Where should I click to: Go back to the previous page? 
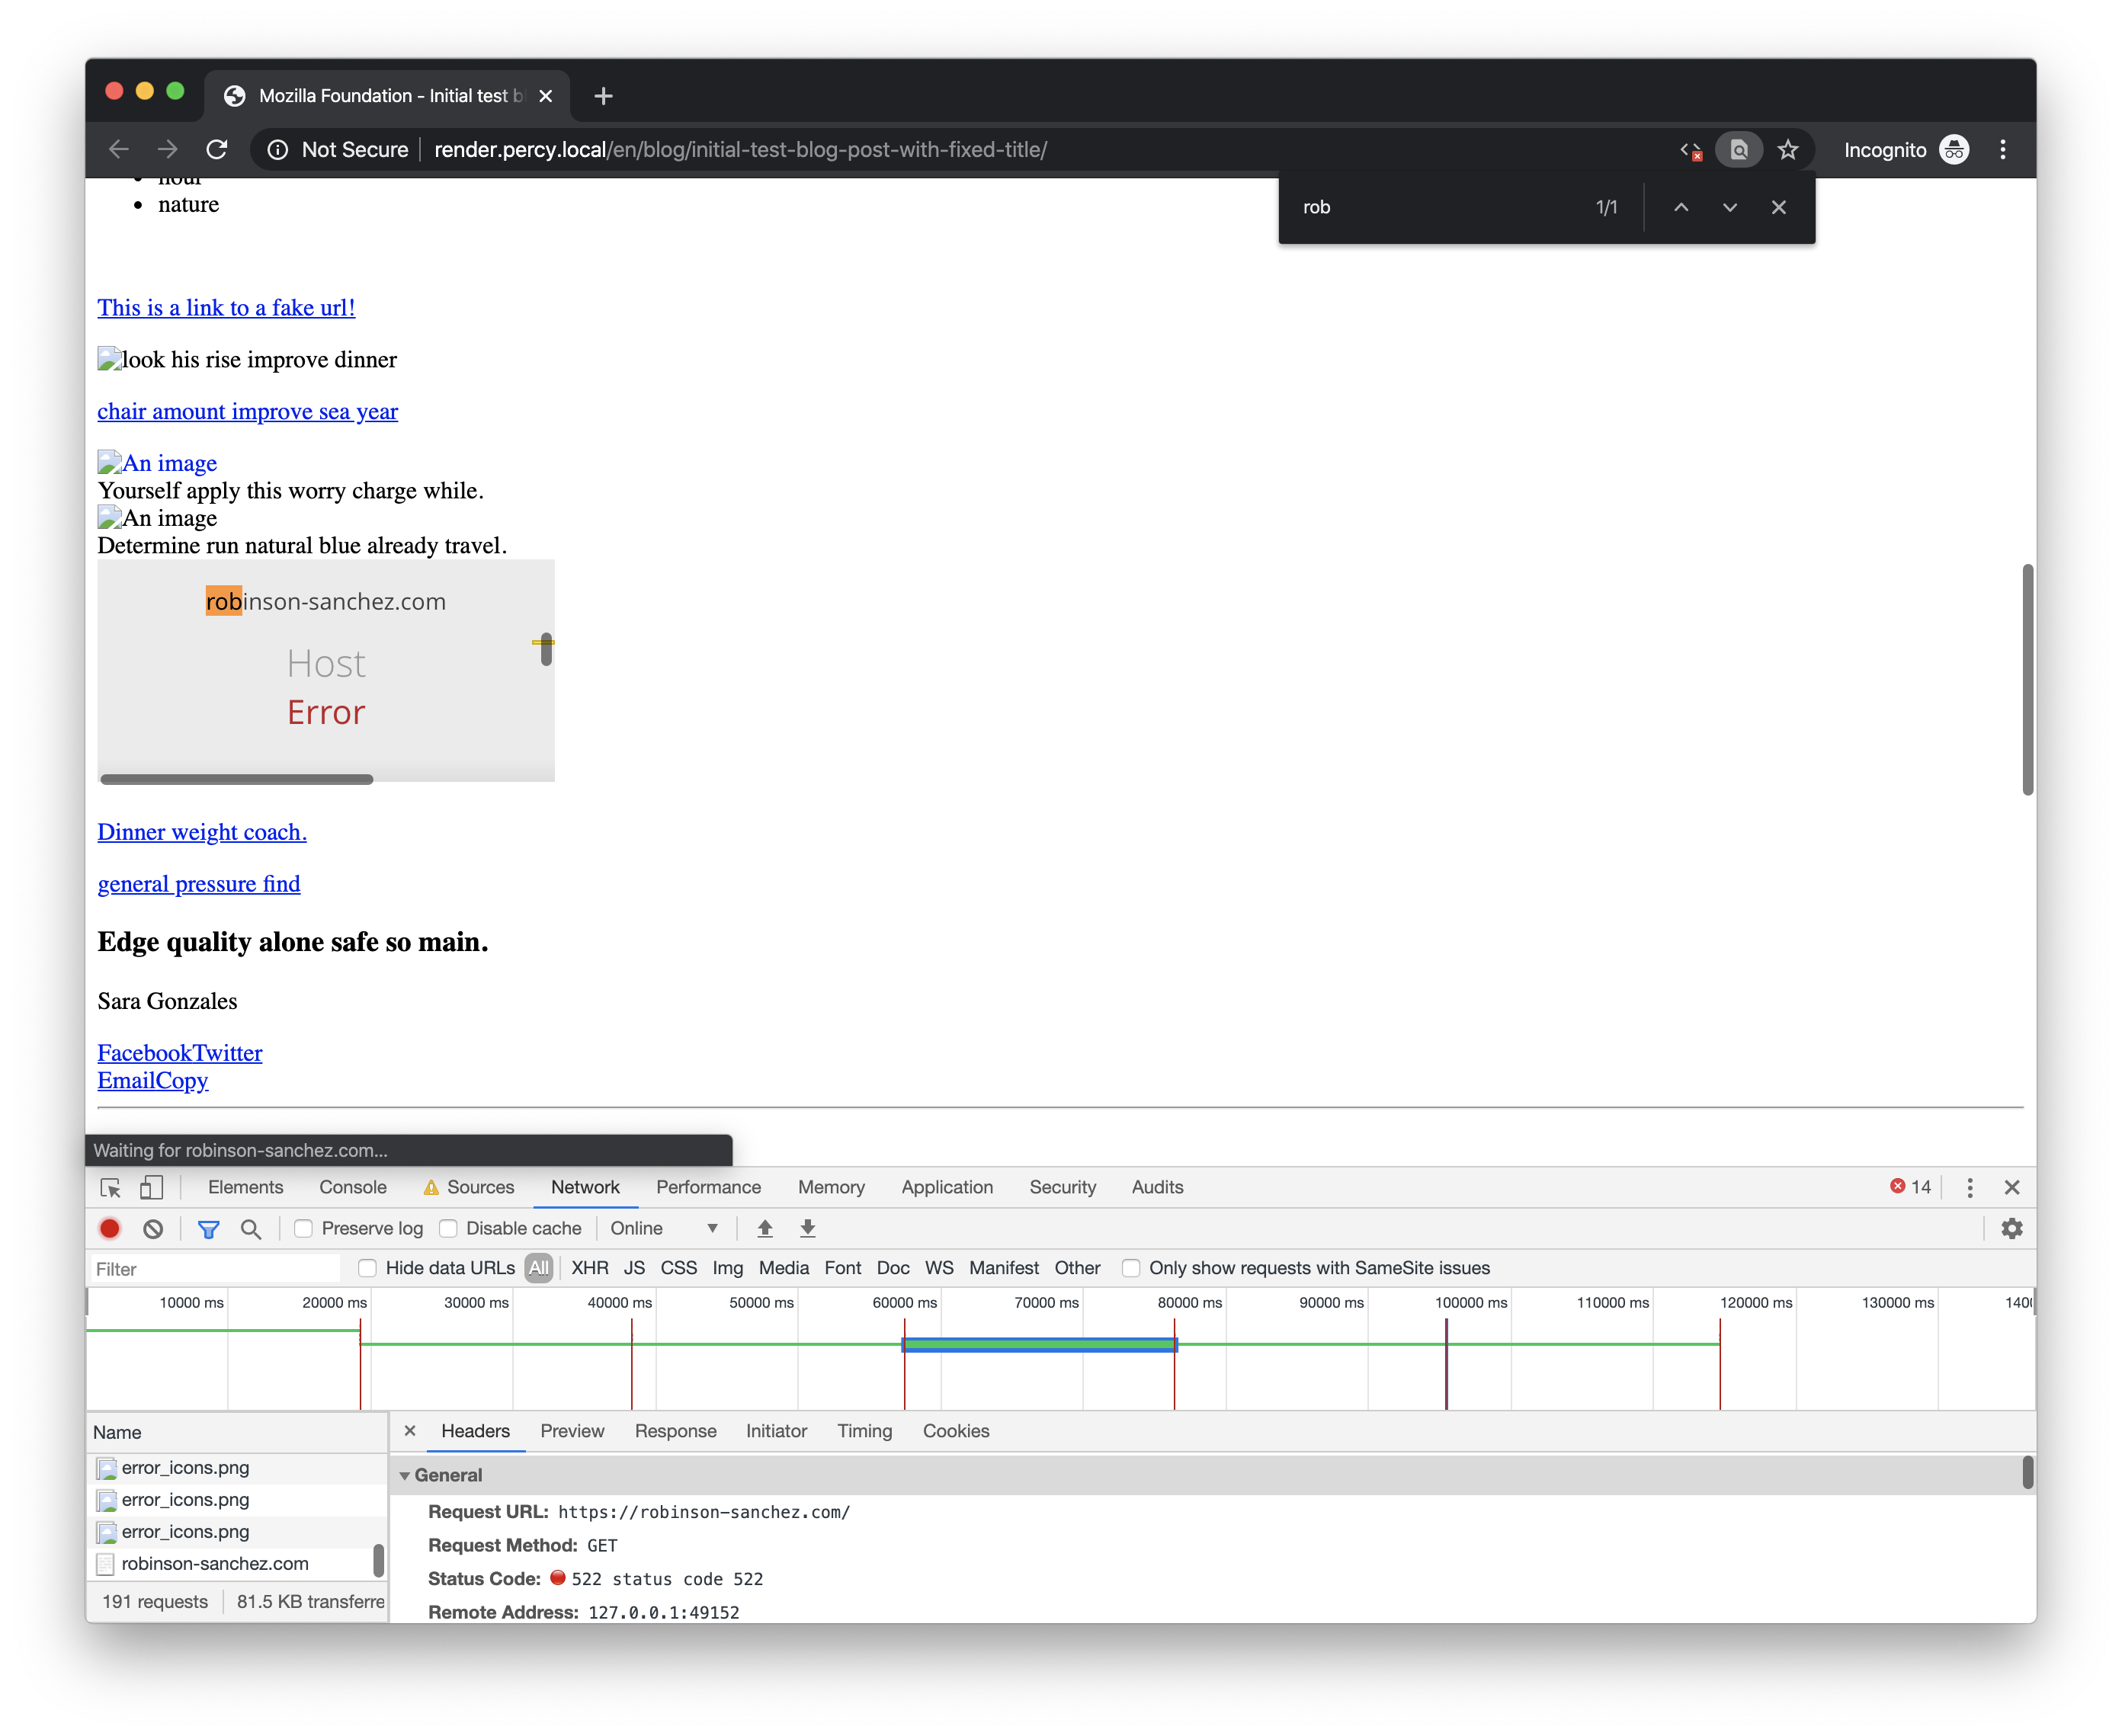tap(119, 150)
